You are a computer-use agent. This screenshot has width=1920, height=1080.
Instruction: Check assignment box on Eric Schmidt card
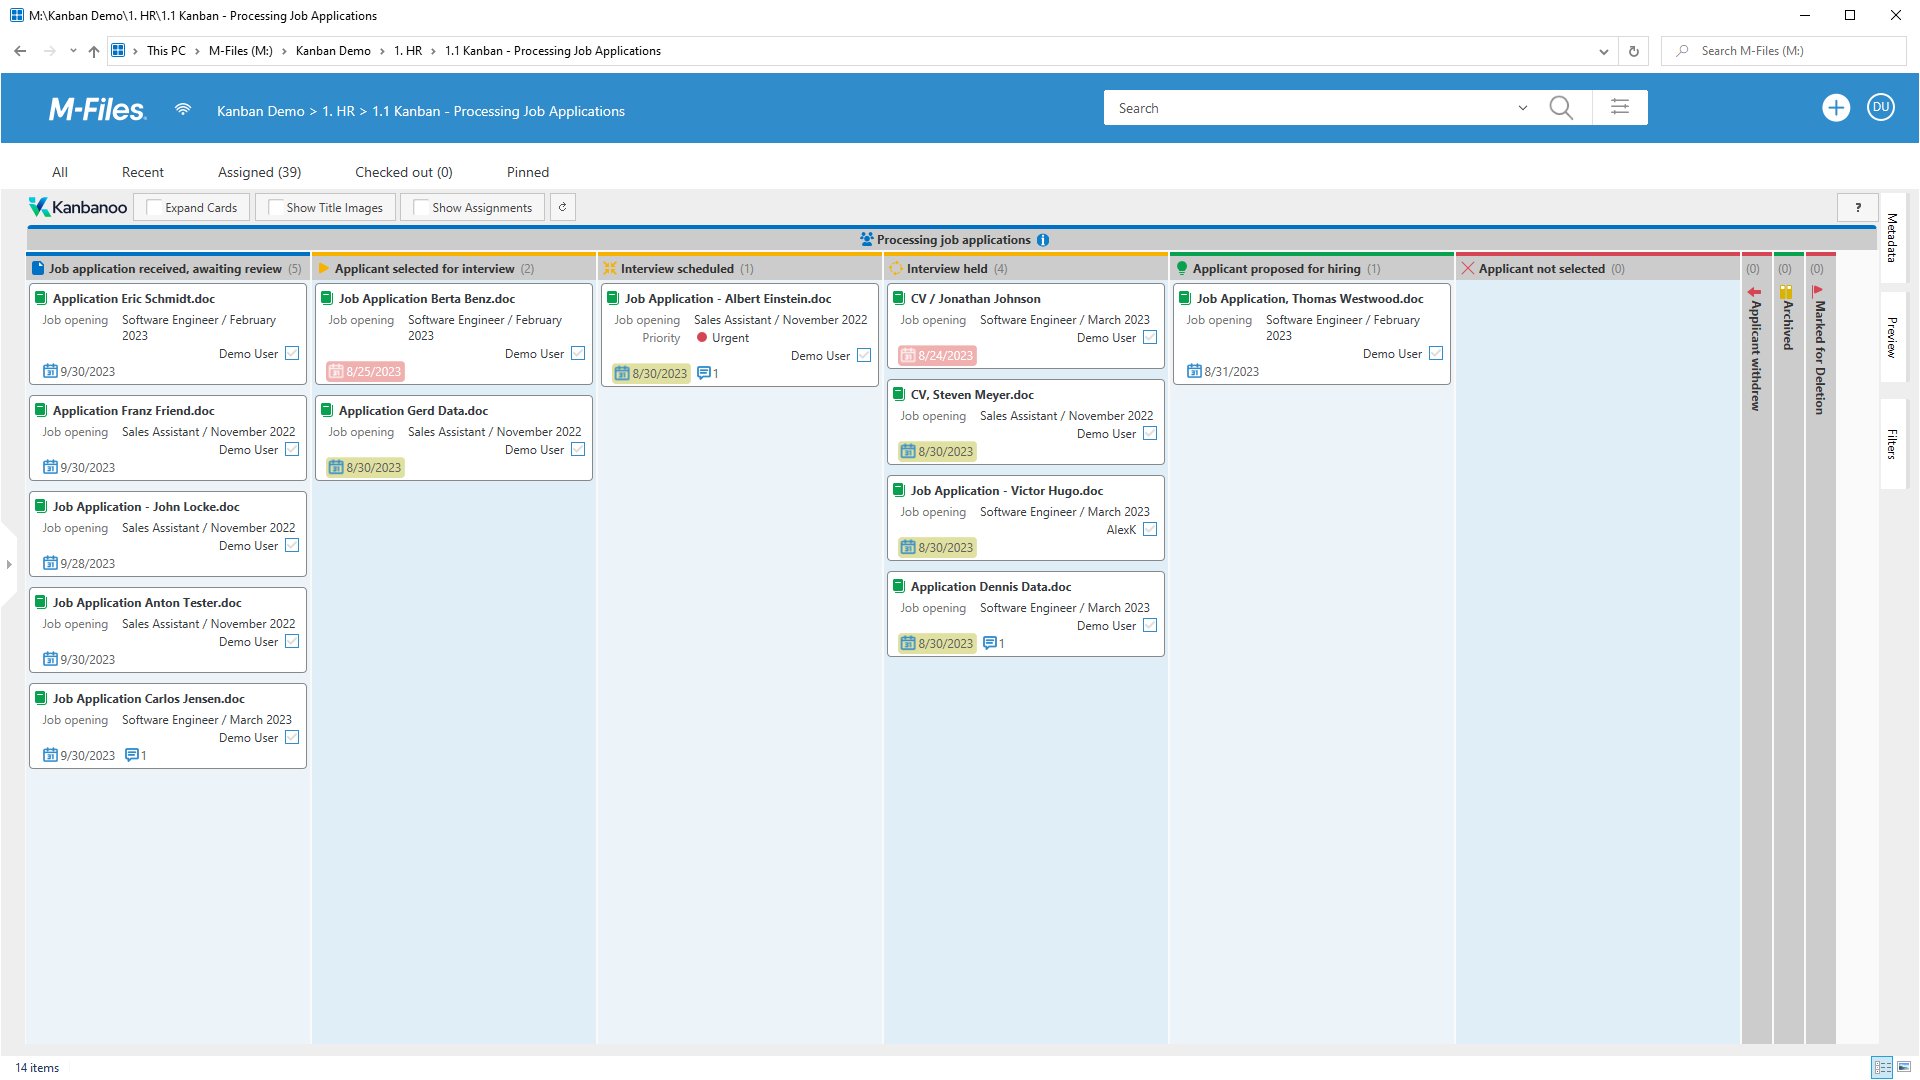[292, 353]
